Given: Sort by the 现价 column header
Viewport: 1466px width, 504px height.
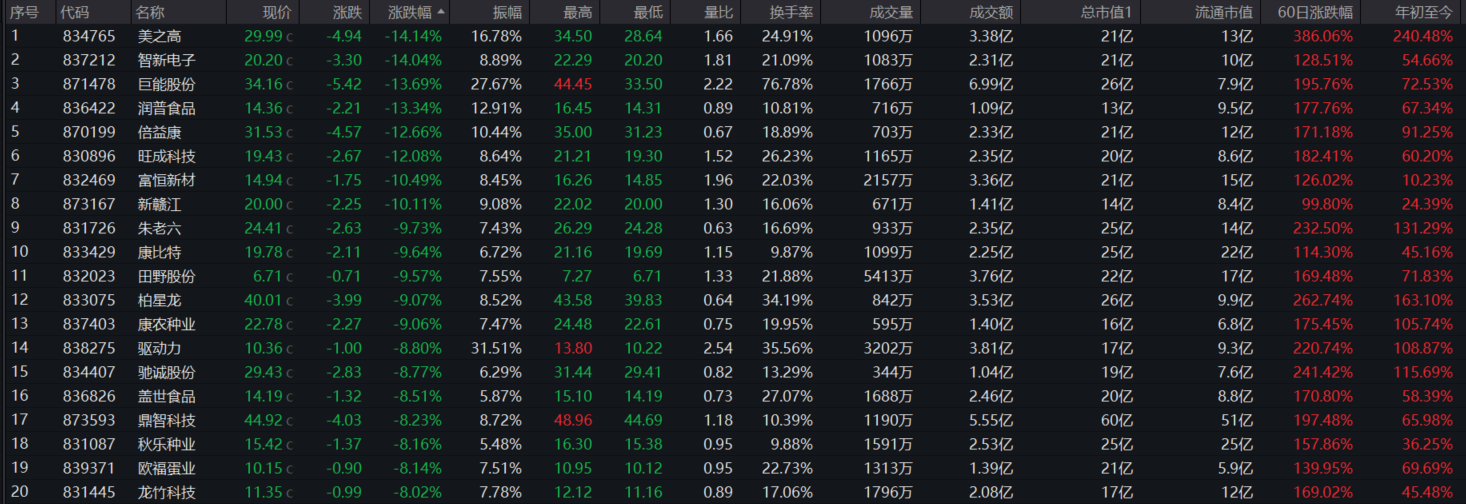Looking at the screenshot, I should point(278,12).
